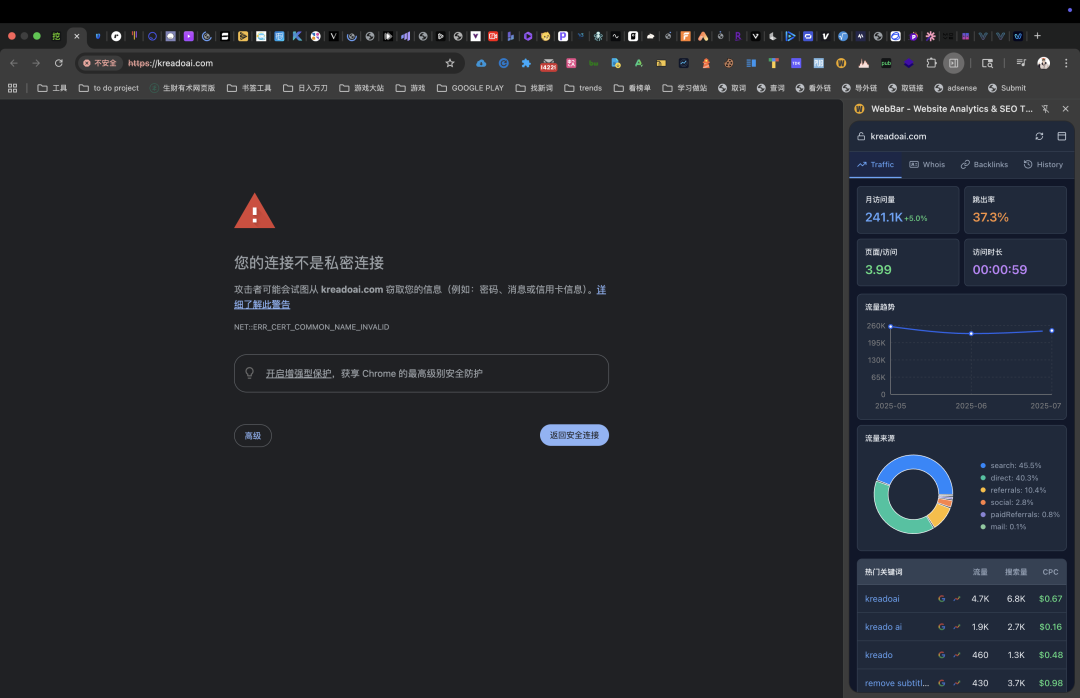This screenshot has height=698, width=1080.
Task: Click the blue cloud download extension icon
Action: click(x=481, y=63)
